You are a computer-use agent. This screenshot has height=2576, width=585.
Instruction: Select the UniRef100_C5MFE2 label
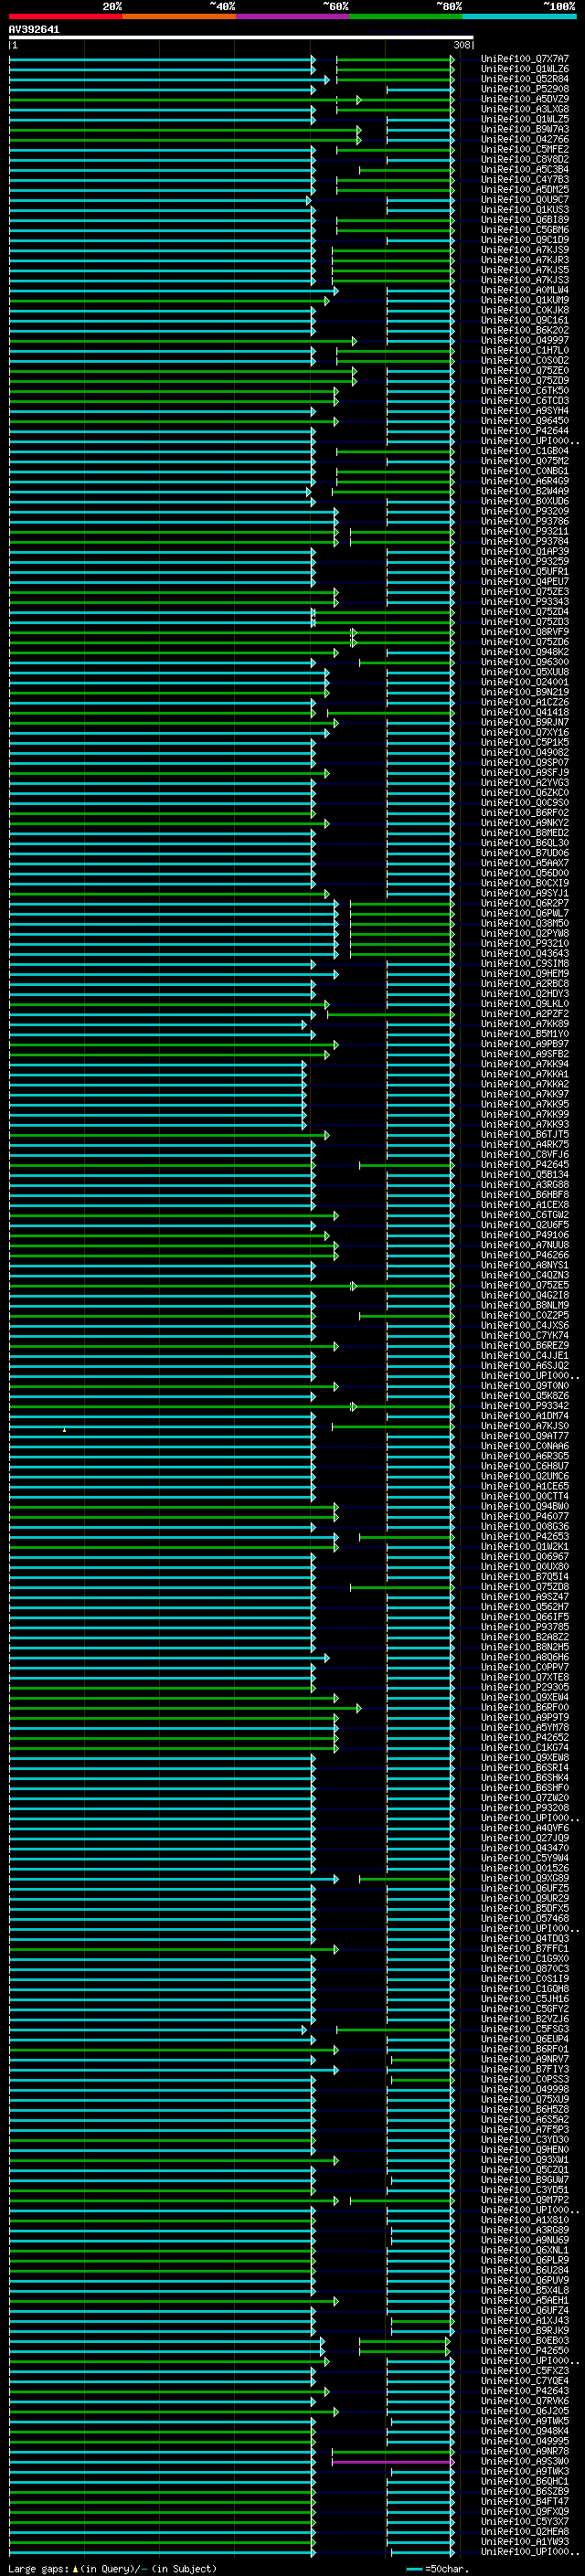tap(525, 149)
